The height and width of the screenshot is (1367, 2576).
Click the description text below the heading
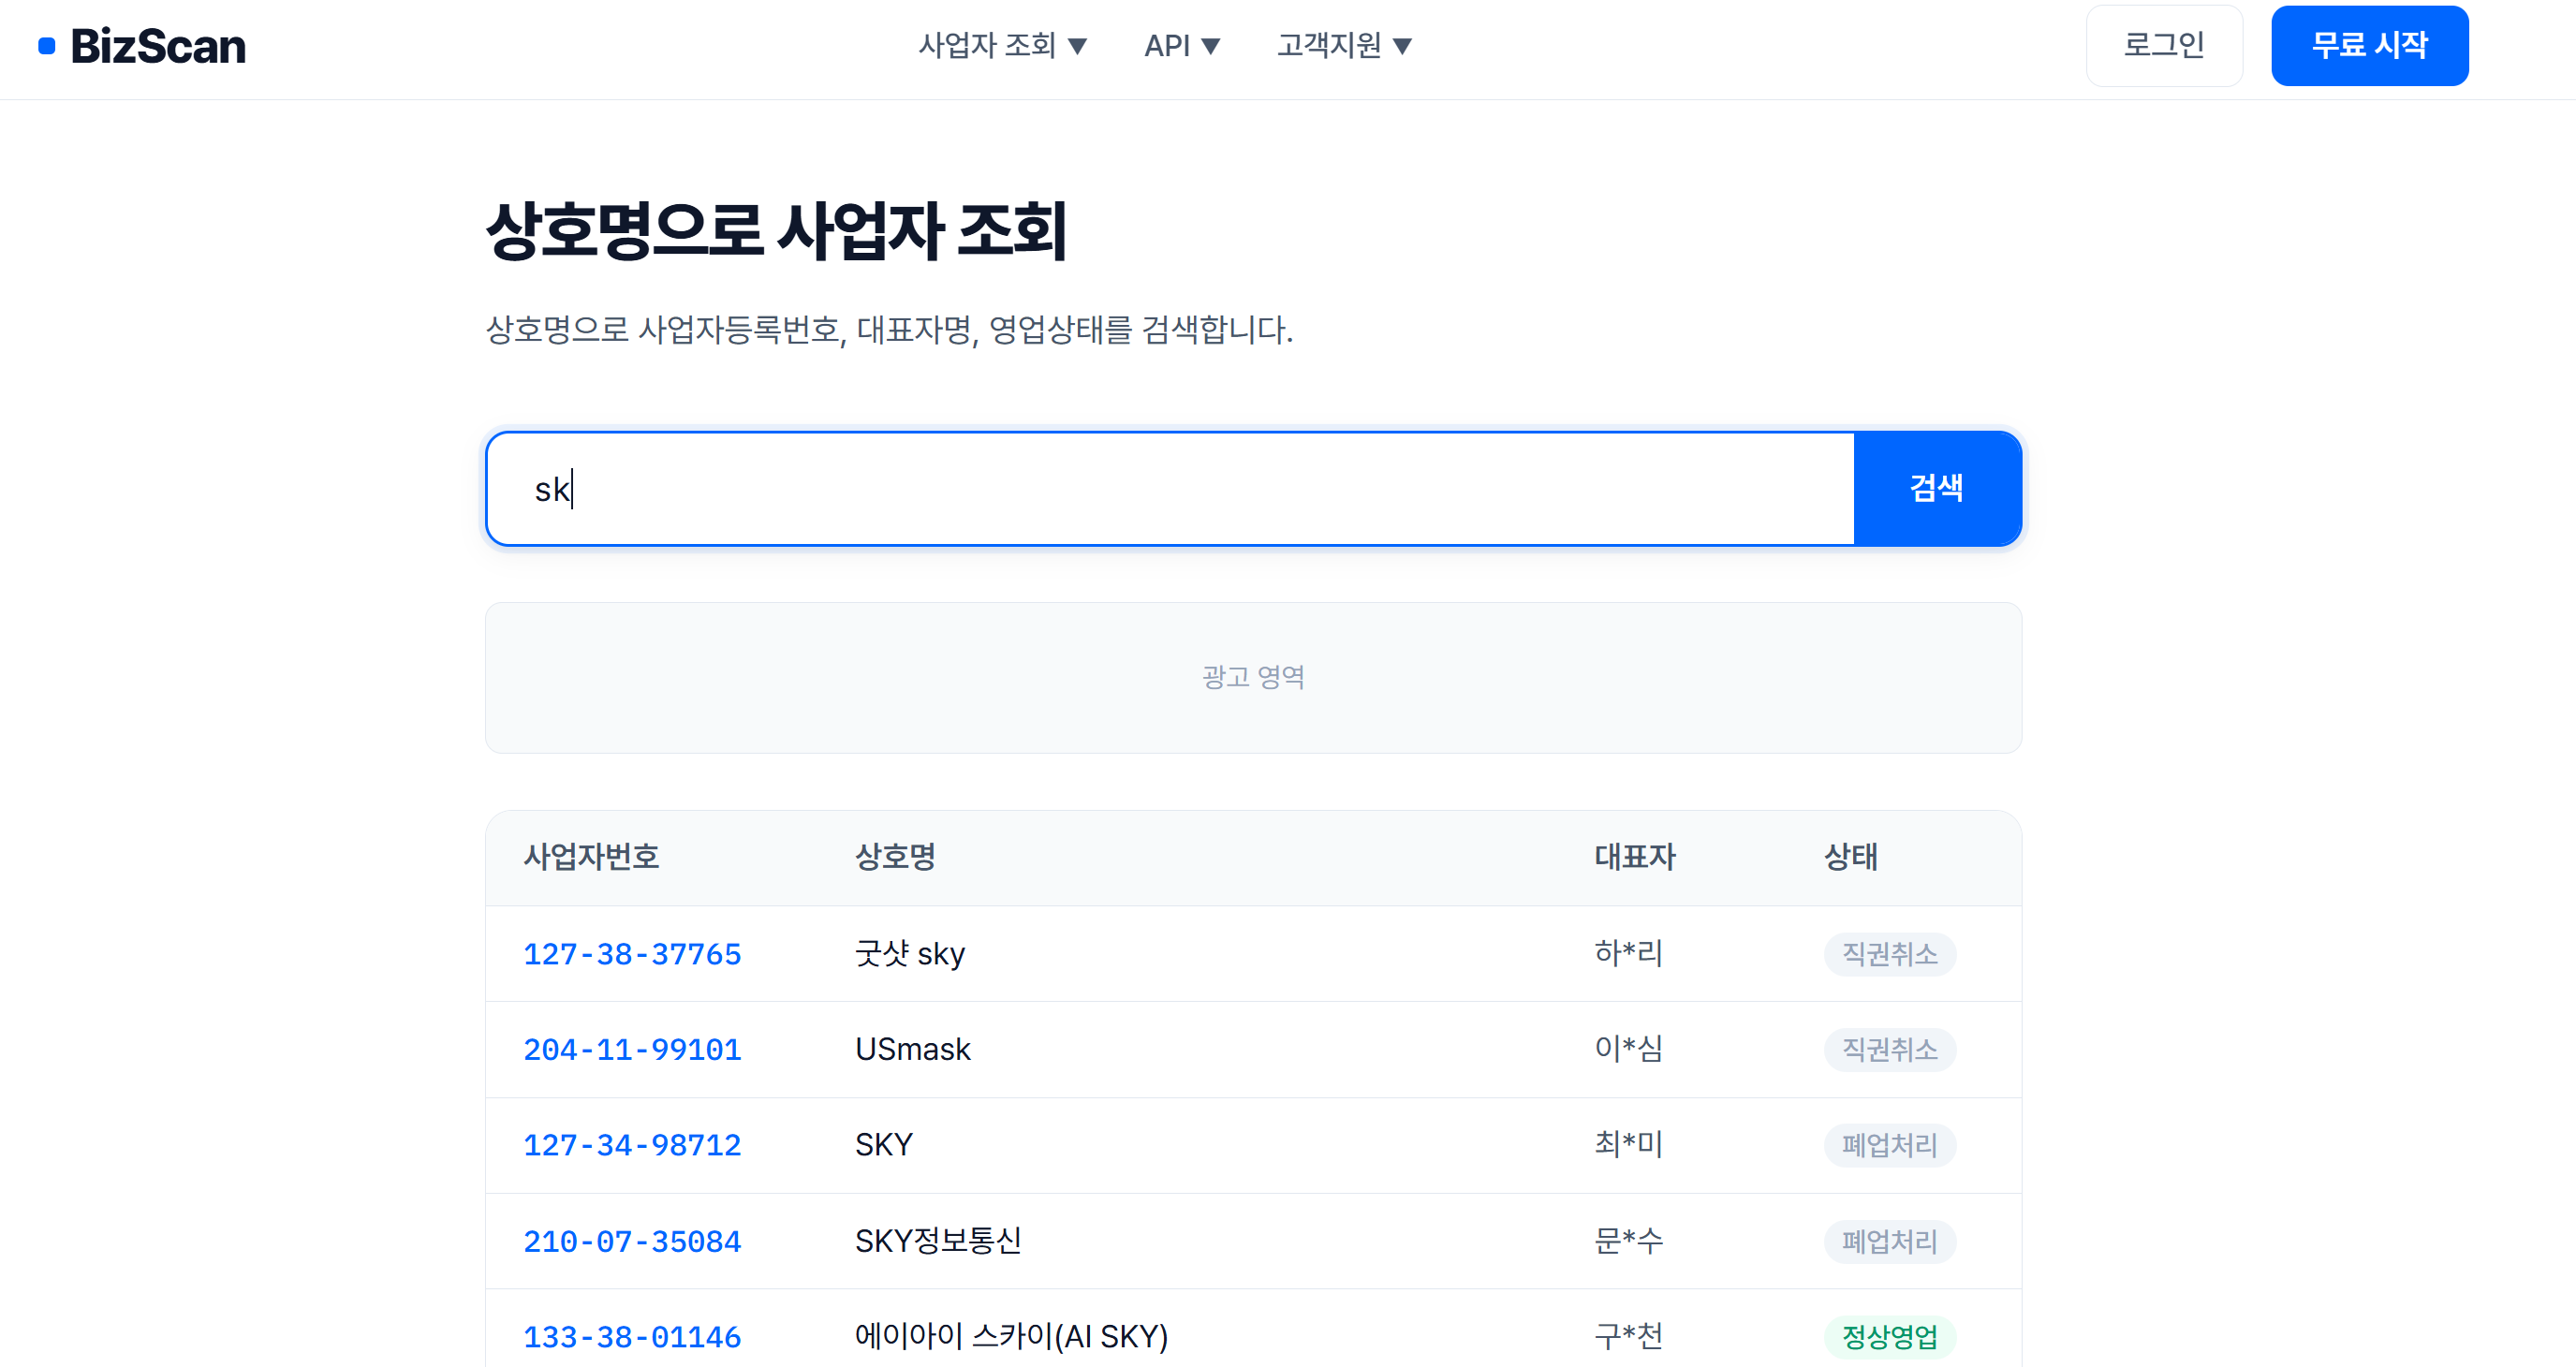tap(890, 330)
